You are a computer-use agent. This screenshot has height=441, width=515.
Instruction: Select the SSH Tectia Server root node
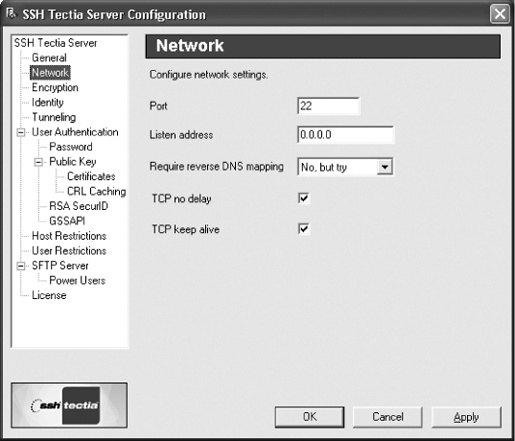(55, 43)
